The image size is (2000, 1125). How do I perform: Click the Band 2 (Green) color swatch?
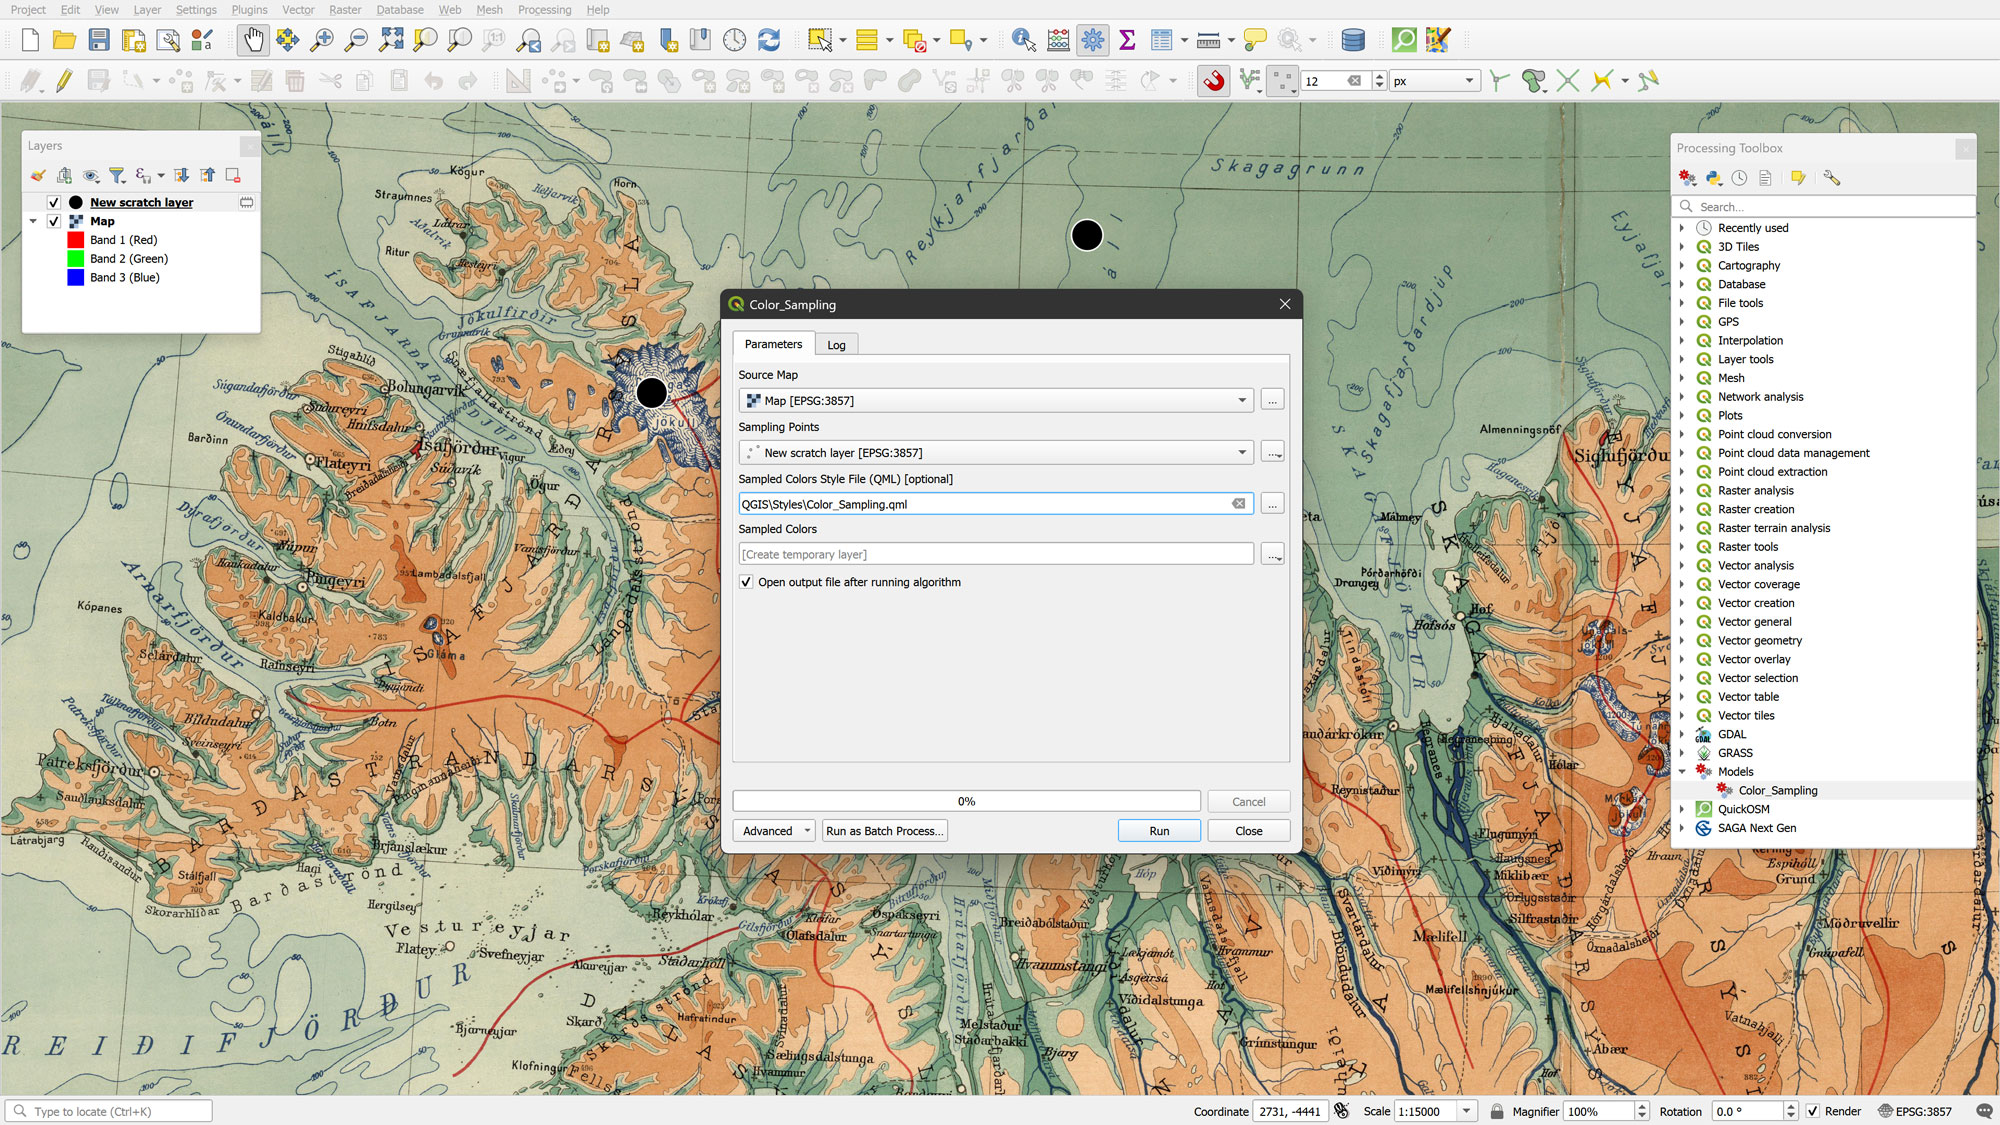75,259
